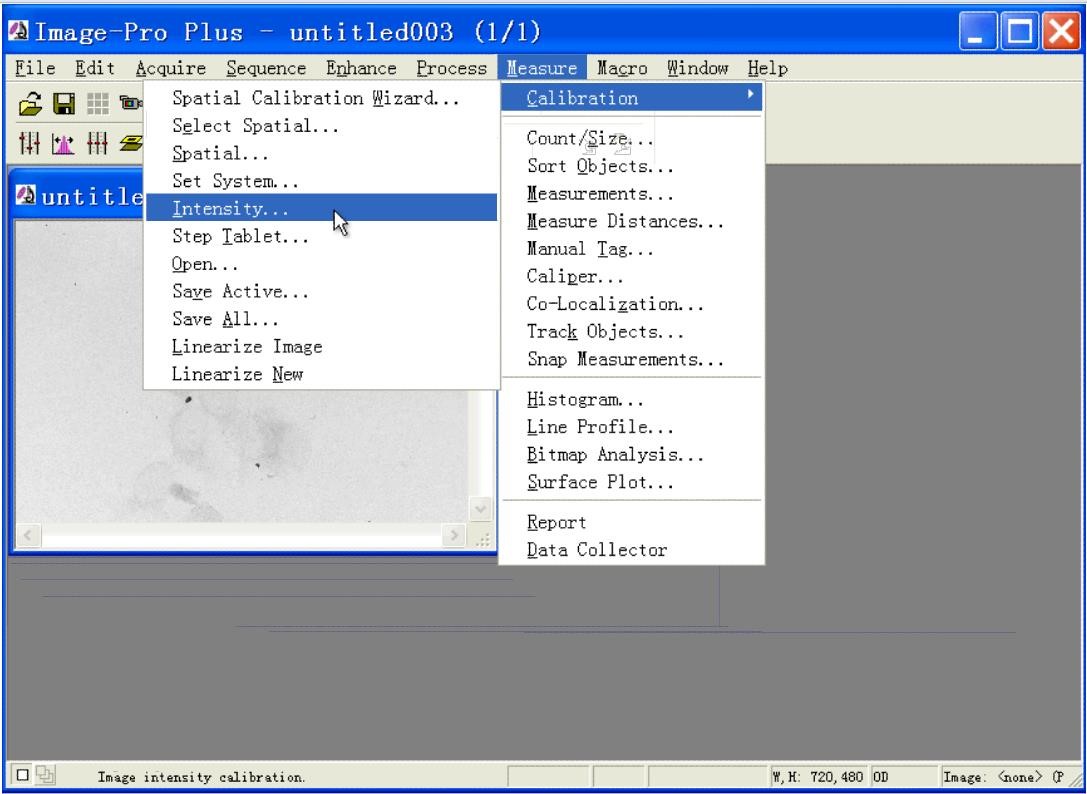1087x794 pixels.
Task: Click the yellow stacked layers icon
Action: pos(130,144)
